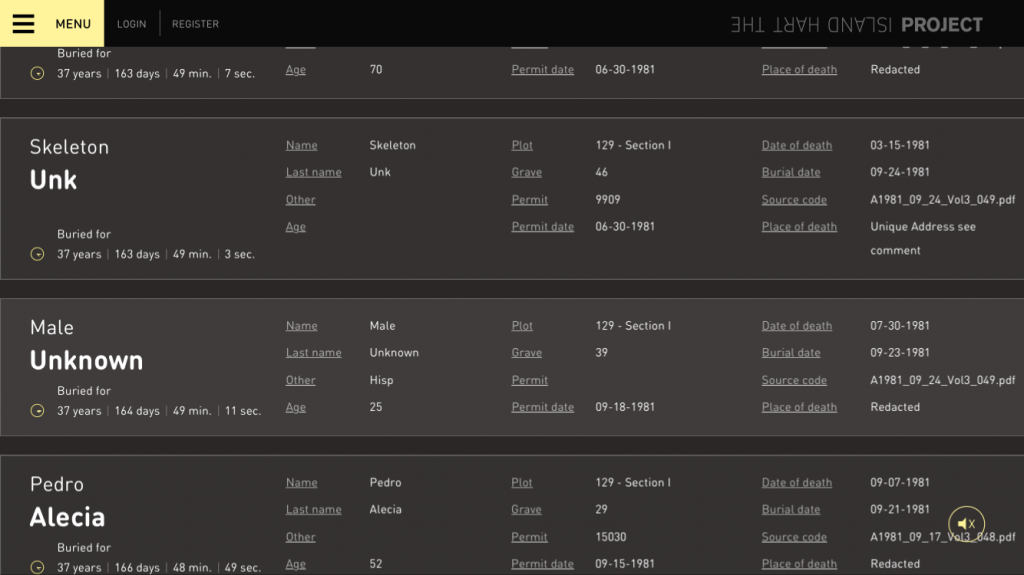Click Date of death label for Male Unknown
1024x575 pixels.
tap(796, 326)
